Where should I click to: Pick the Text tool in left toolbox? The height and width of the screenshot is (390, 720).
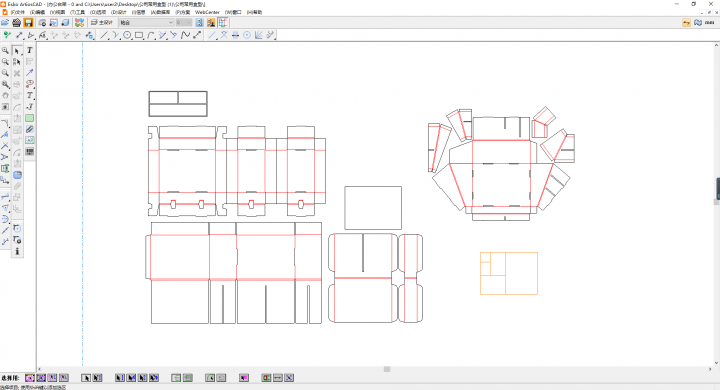29,51
